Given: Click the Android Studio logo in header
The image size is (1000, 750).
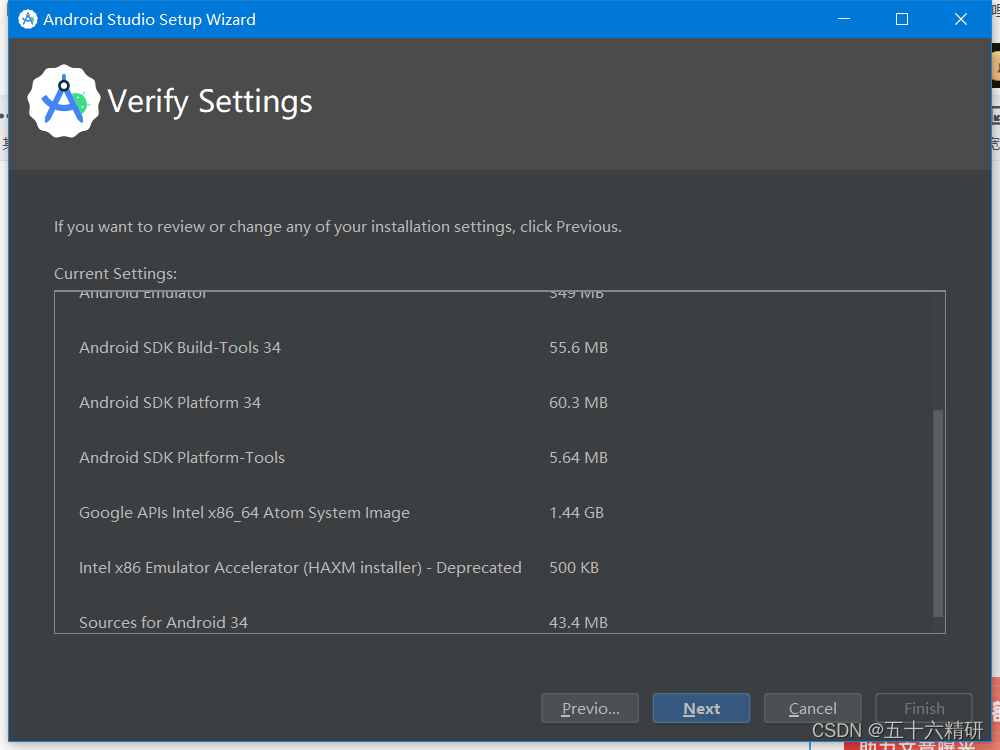Looking at the screenshot, I should coord(64,101).
